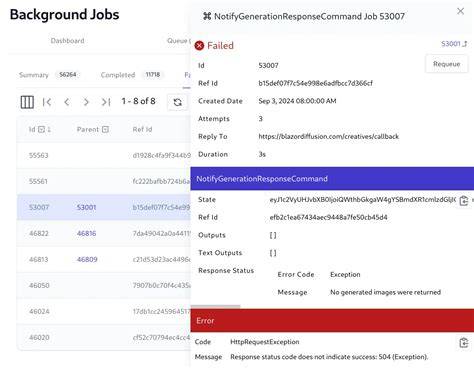Click the red Error section header
Viewport: 474px width, 369px height.
(332, 320)
